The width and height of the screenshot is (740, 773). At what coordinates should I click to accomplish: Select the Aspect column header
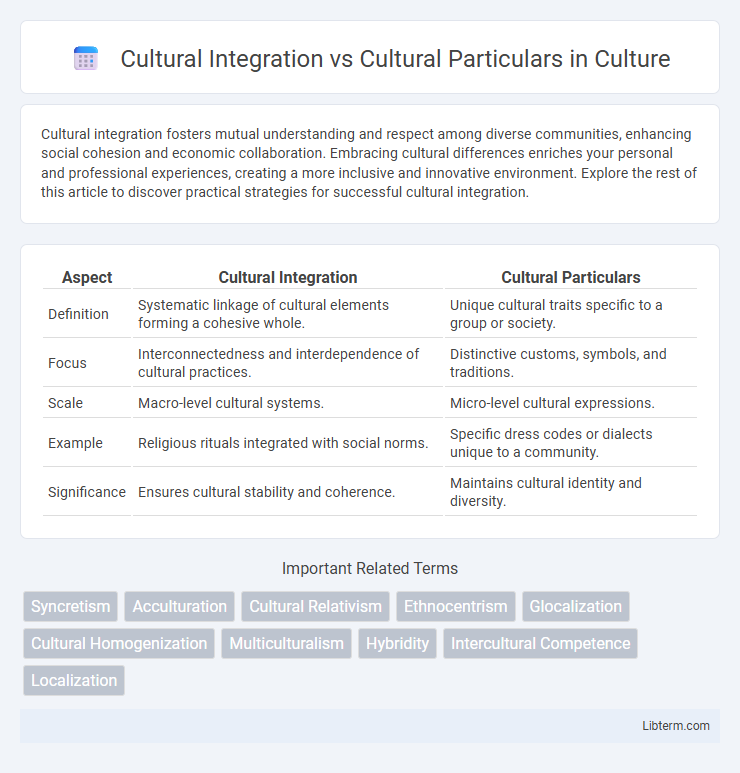pyautogui.click(x=87, y=278)
